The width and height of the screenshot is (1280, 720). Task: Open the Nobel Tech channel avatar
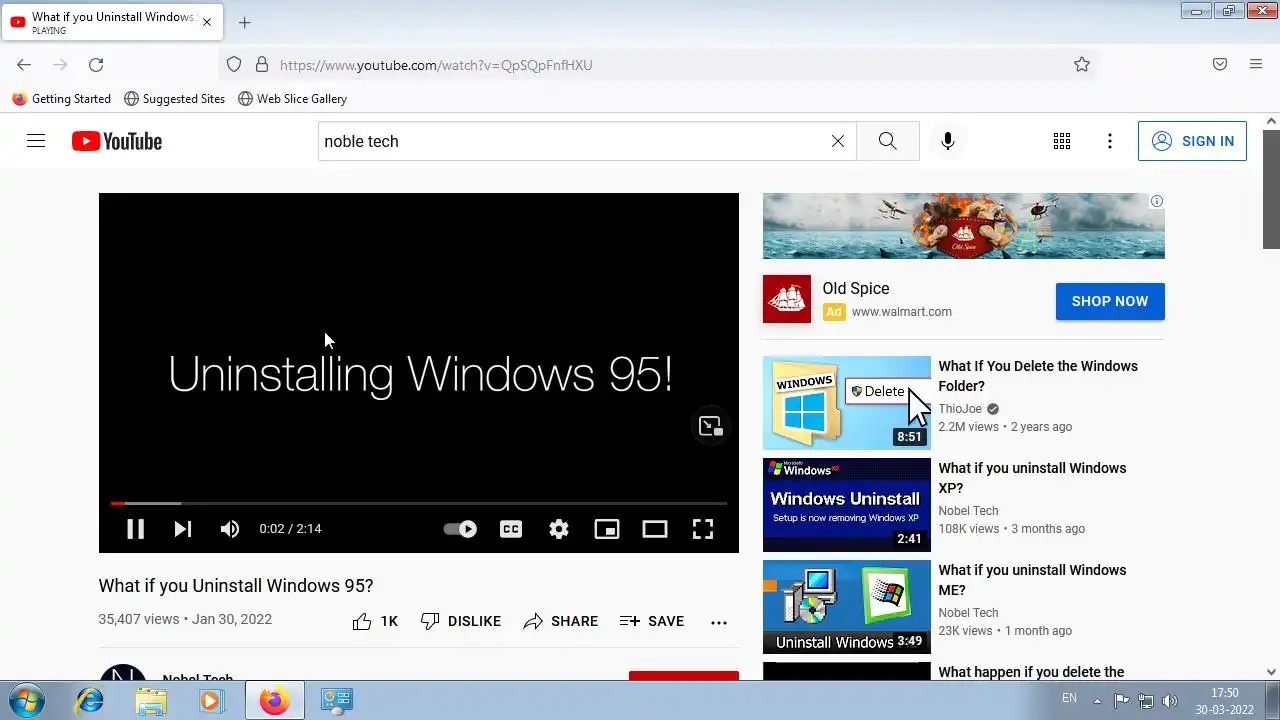[x=123, y=673]
